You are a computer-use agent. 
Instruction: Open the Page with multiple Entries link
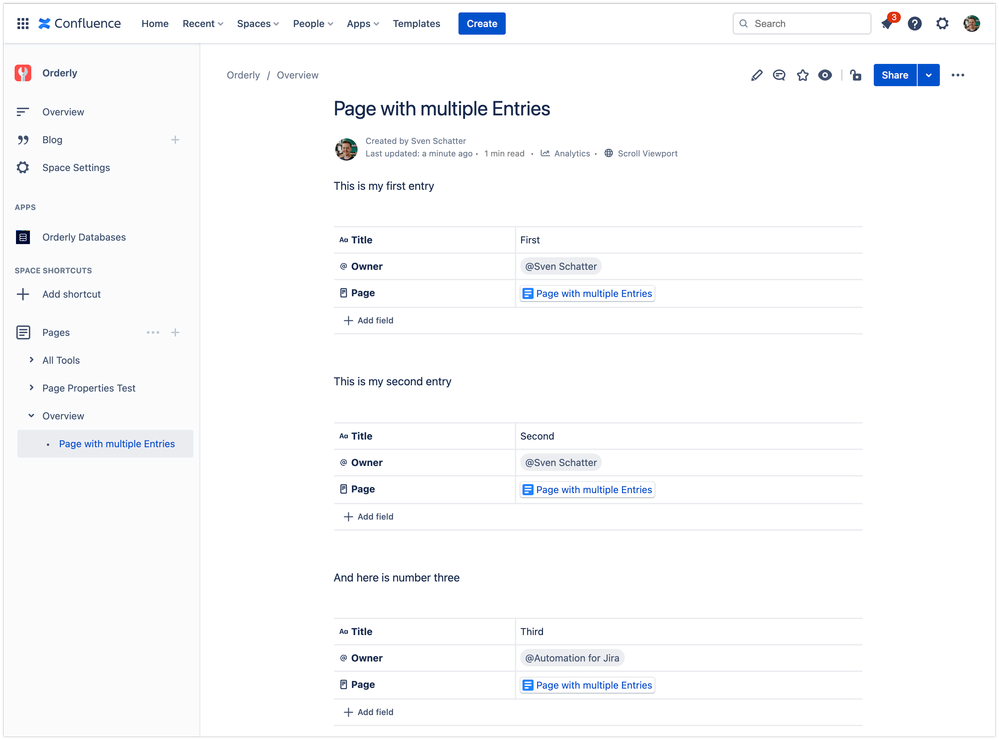click(x=117, y=443)
